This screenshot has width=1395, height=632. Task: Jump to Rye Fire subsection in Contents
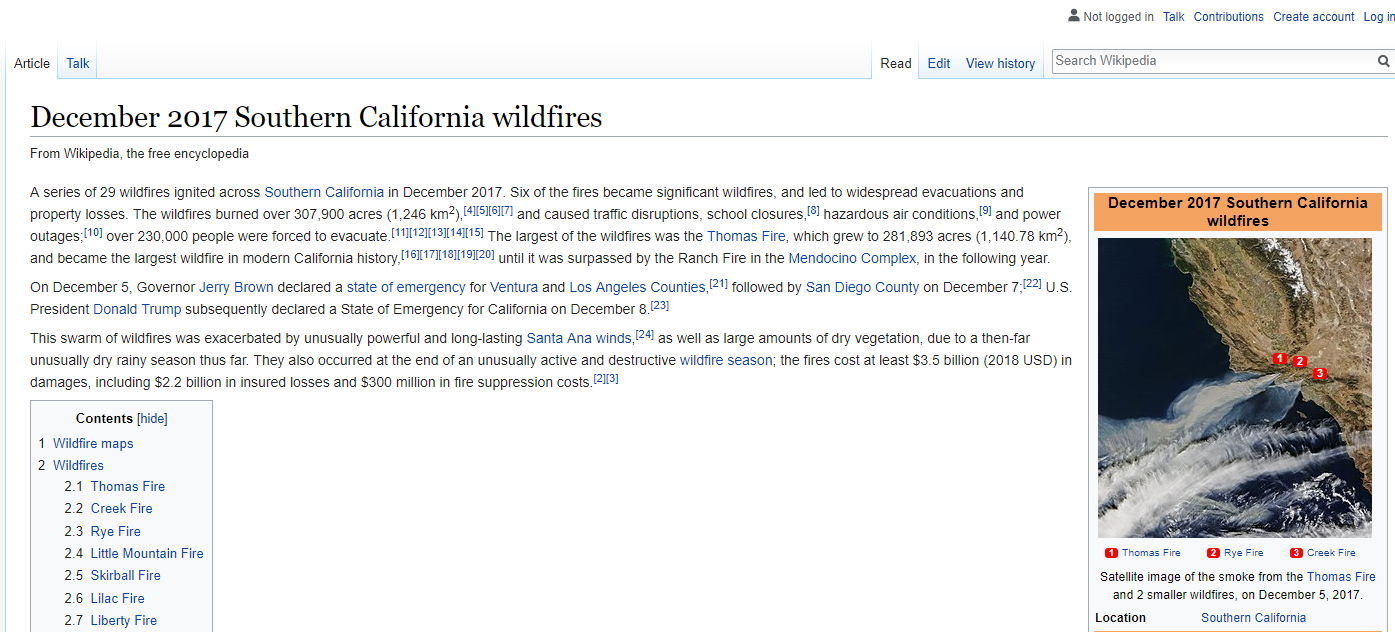tap(116, 532)
